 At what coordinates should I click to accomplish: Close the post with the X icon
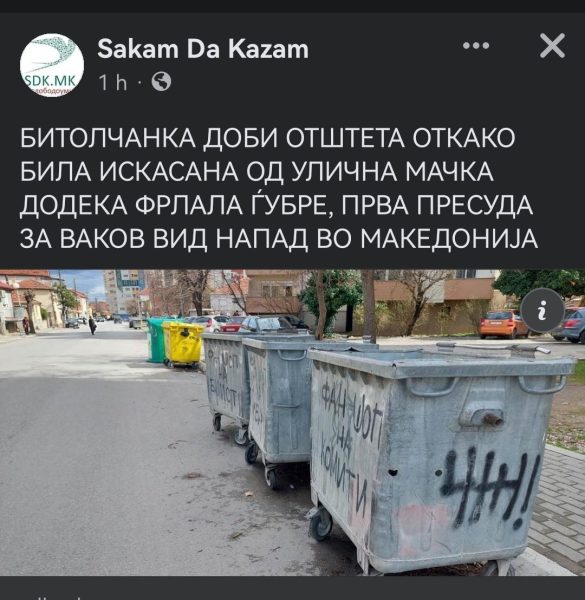pos(552,46)
